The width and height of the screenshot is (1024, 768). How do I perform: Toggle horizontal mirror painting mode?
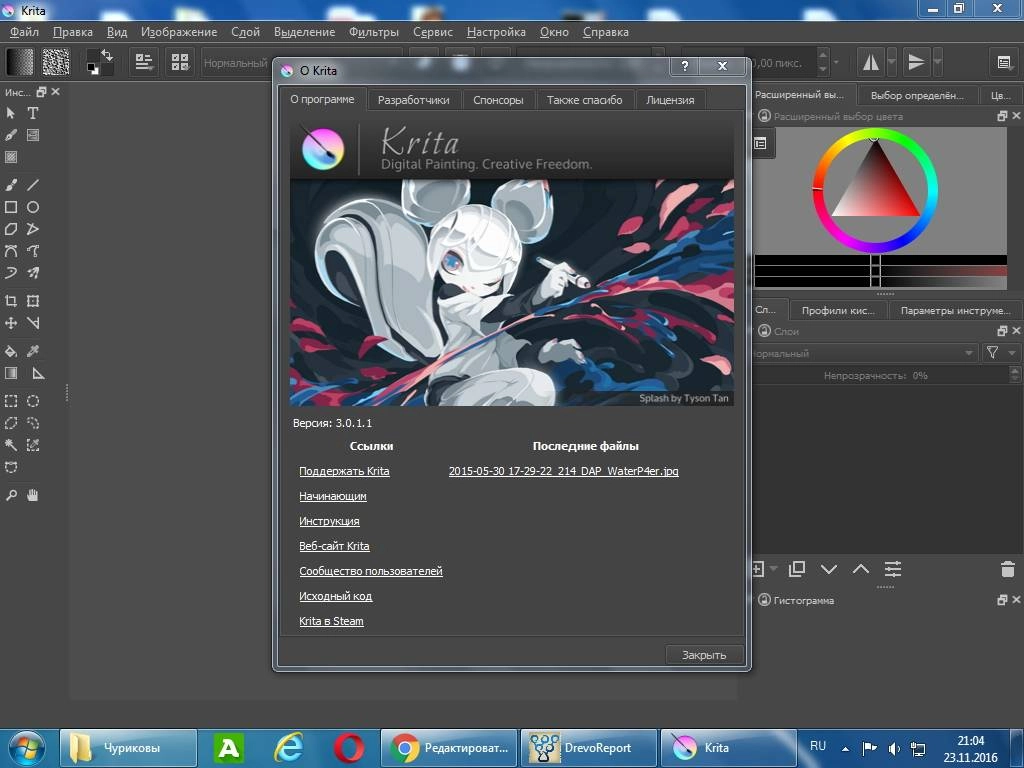871,62
